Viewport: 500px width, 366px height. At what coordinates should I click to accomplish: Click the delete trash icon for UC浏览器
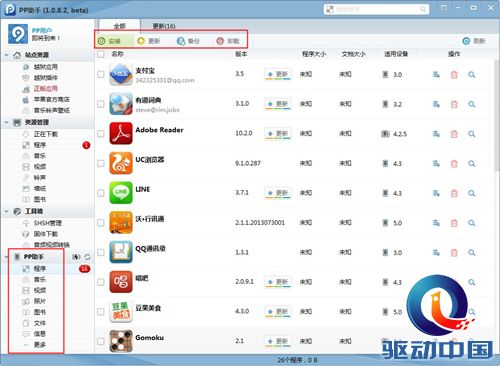[454, 164]
